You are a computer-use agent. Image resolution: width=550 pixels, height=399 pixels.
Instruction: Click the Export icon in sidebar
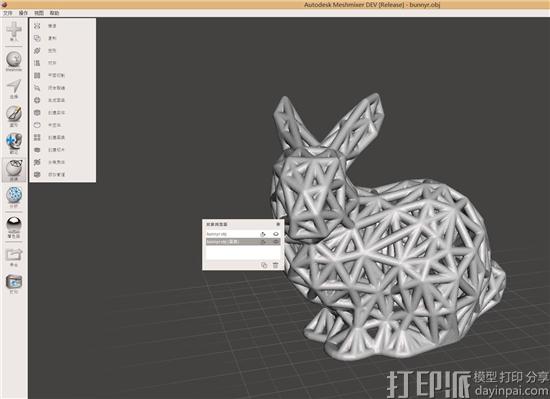pos(14,257)
